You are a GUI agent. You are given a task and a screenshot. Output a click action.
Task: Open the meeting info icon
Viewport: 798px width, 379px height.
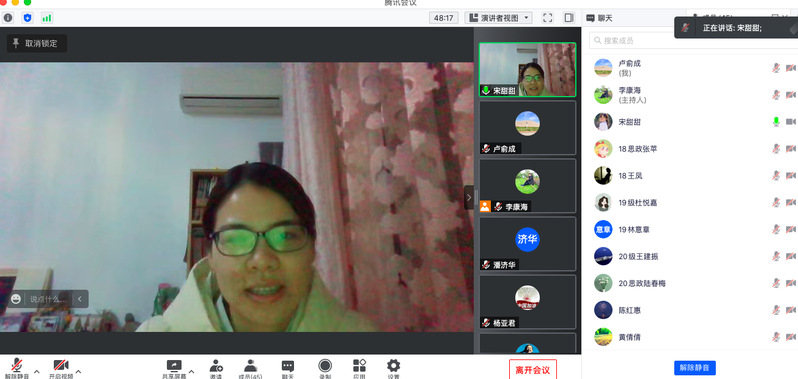(8, 18)
